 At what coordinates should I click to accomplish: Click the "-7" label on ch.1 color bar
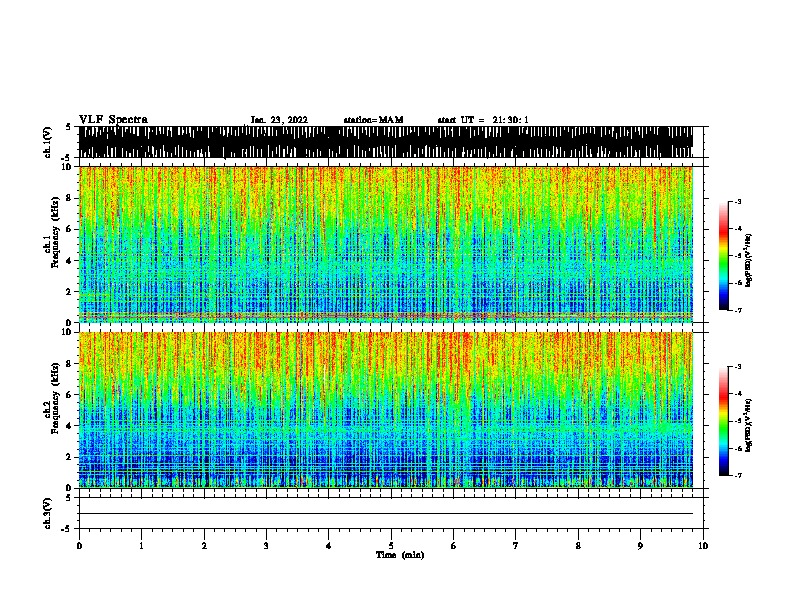click(x=738, y=310)
